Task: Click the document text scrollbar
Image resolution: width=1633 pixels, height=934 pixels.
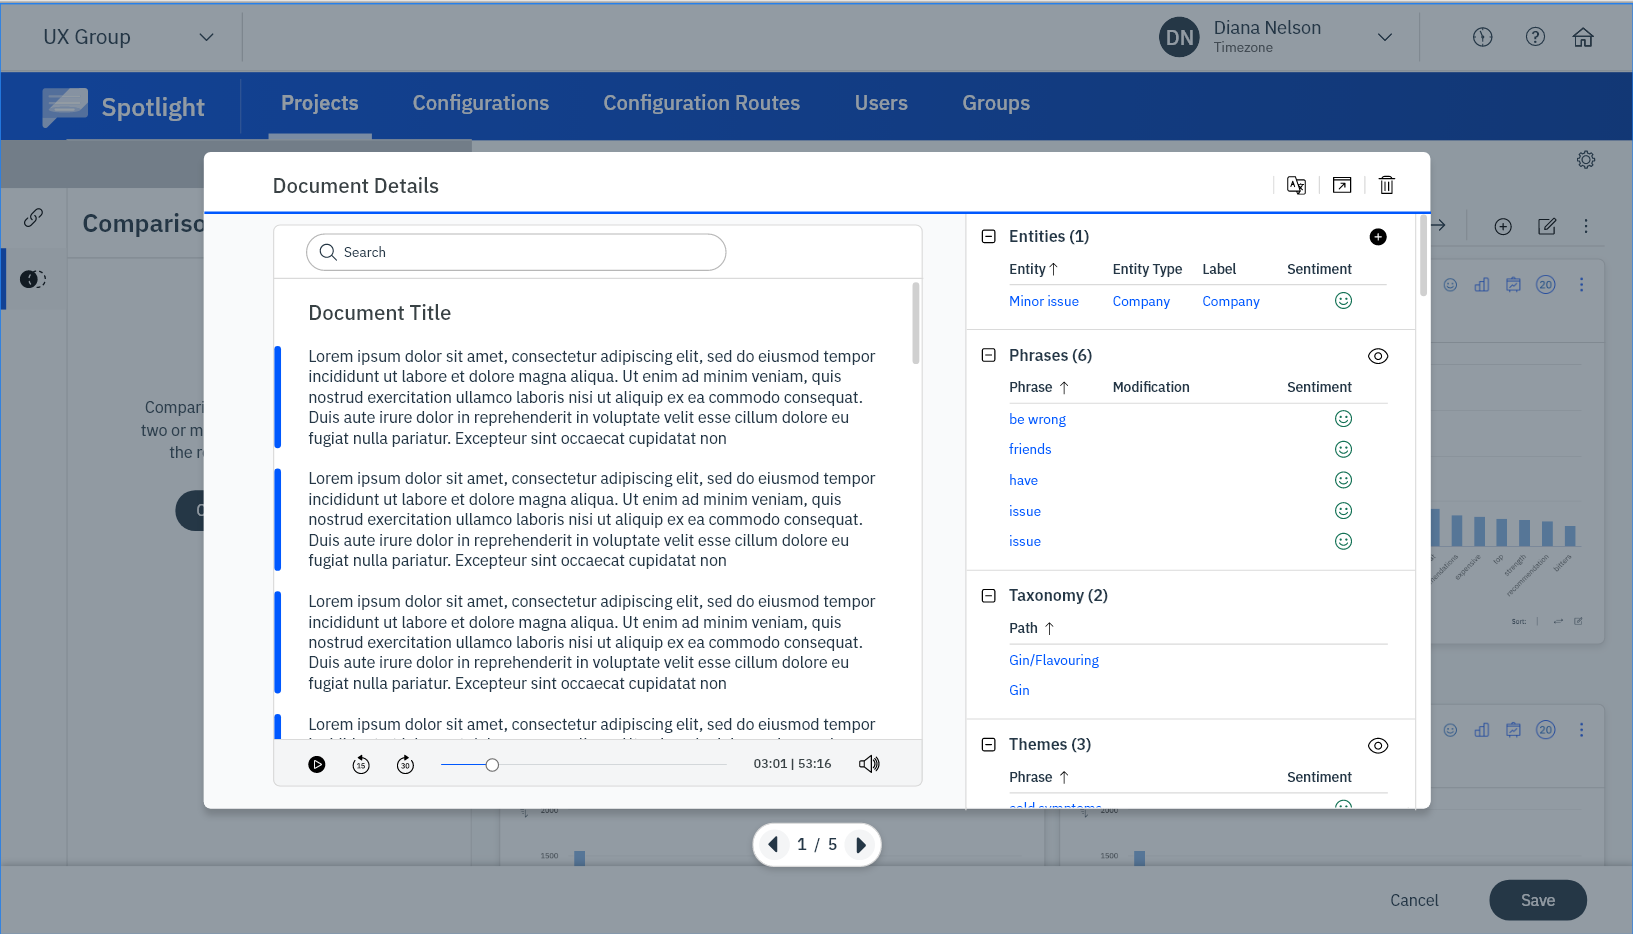Action: pos(915,323)
